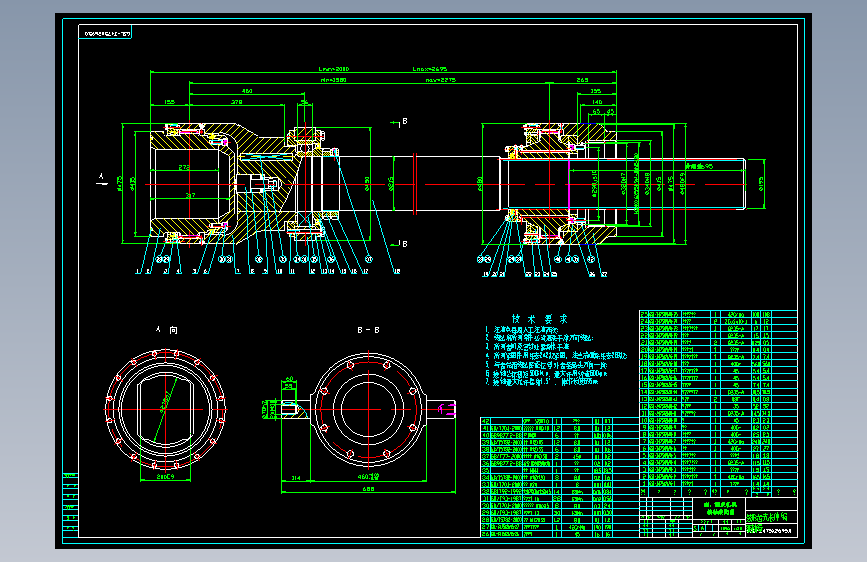The width and height of the screenshot is (867, 562).
Task: Pick the "195" dimension value
Action: pyautogui.click(x=596, y=91)
